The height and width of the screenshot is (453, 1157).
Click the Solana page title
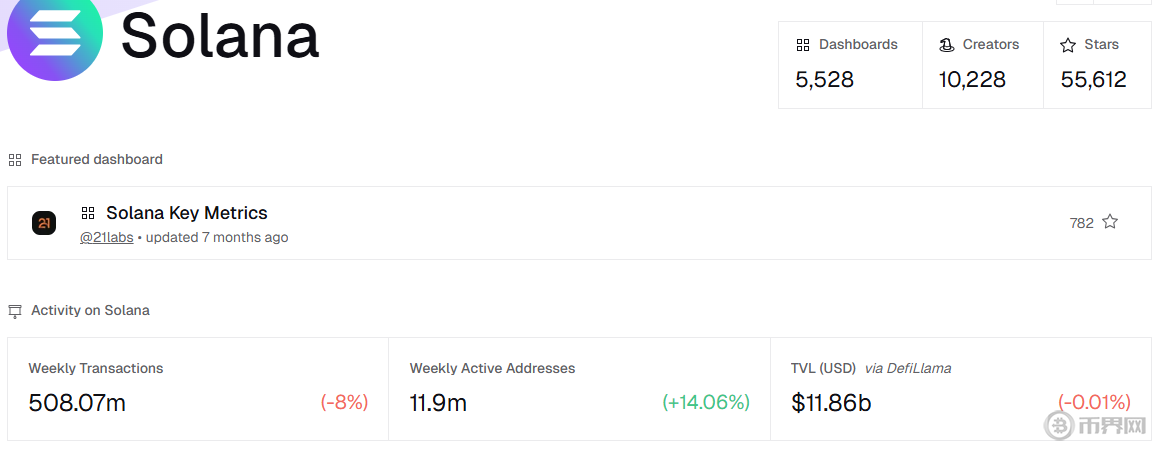pyautogui.click(x=220, y=36)
